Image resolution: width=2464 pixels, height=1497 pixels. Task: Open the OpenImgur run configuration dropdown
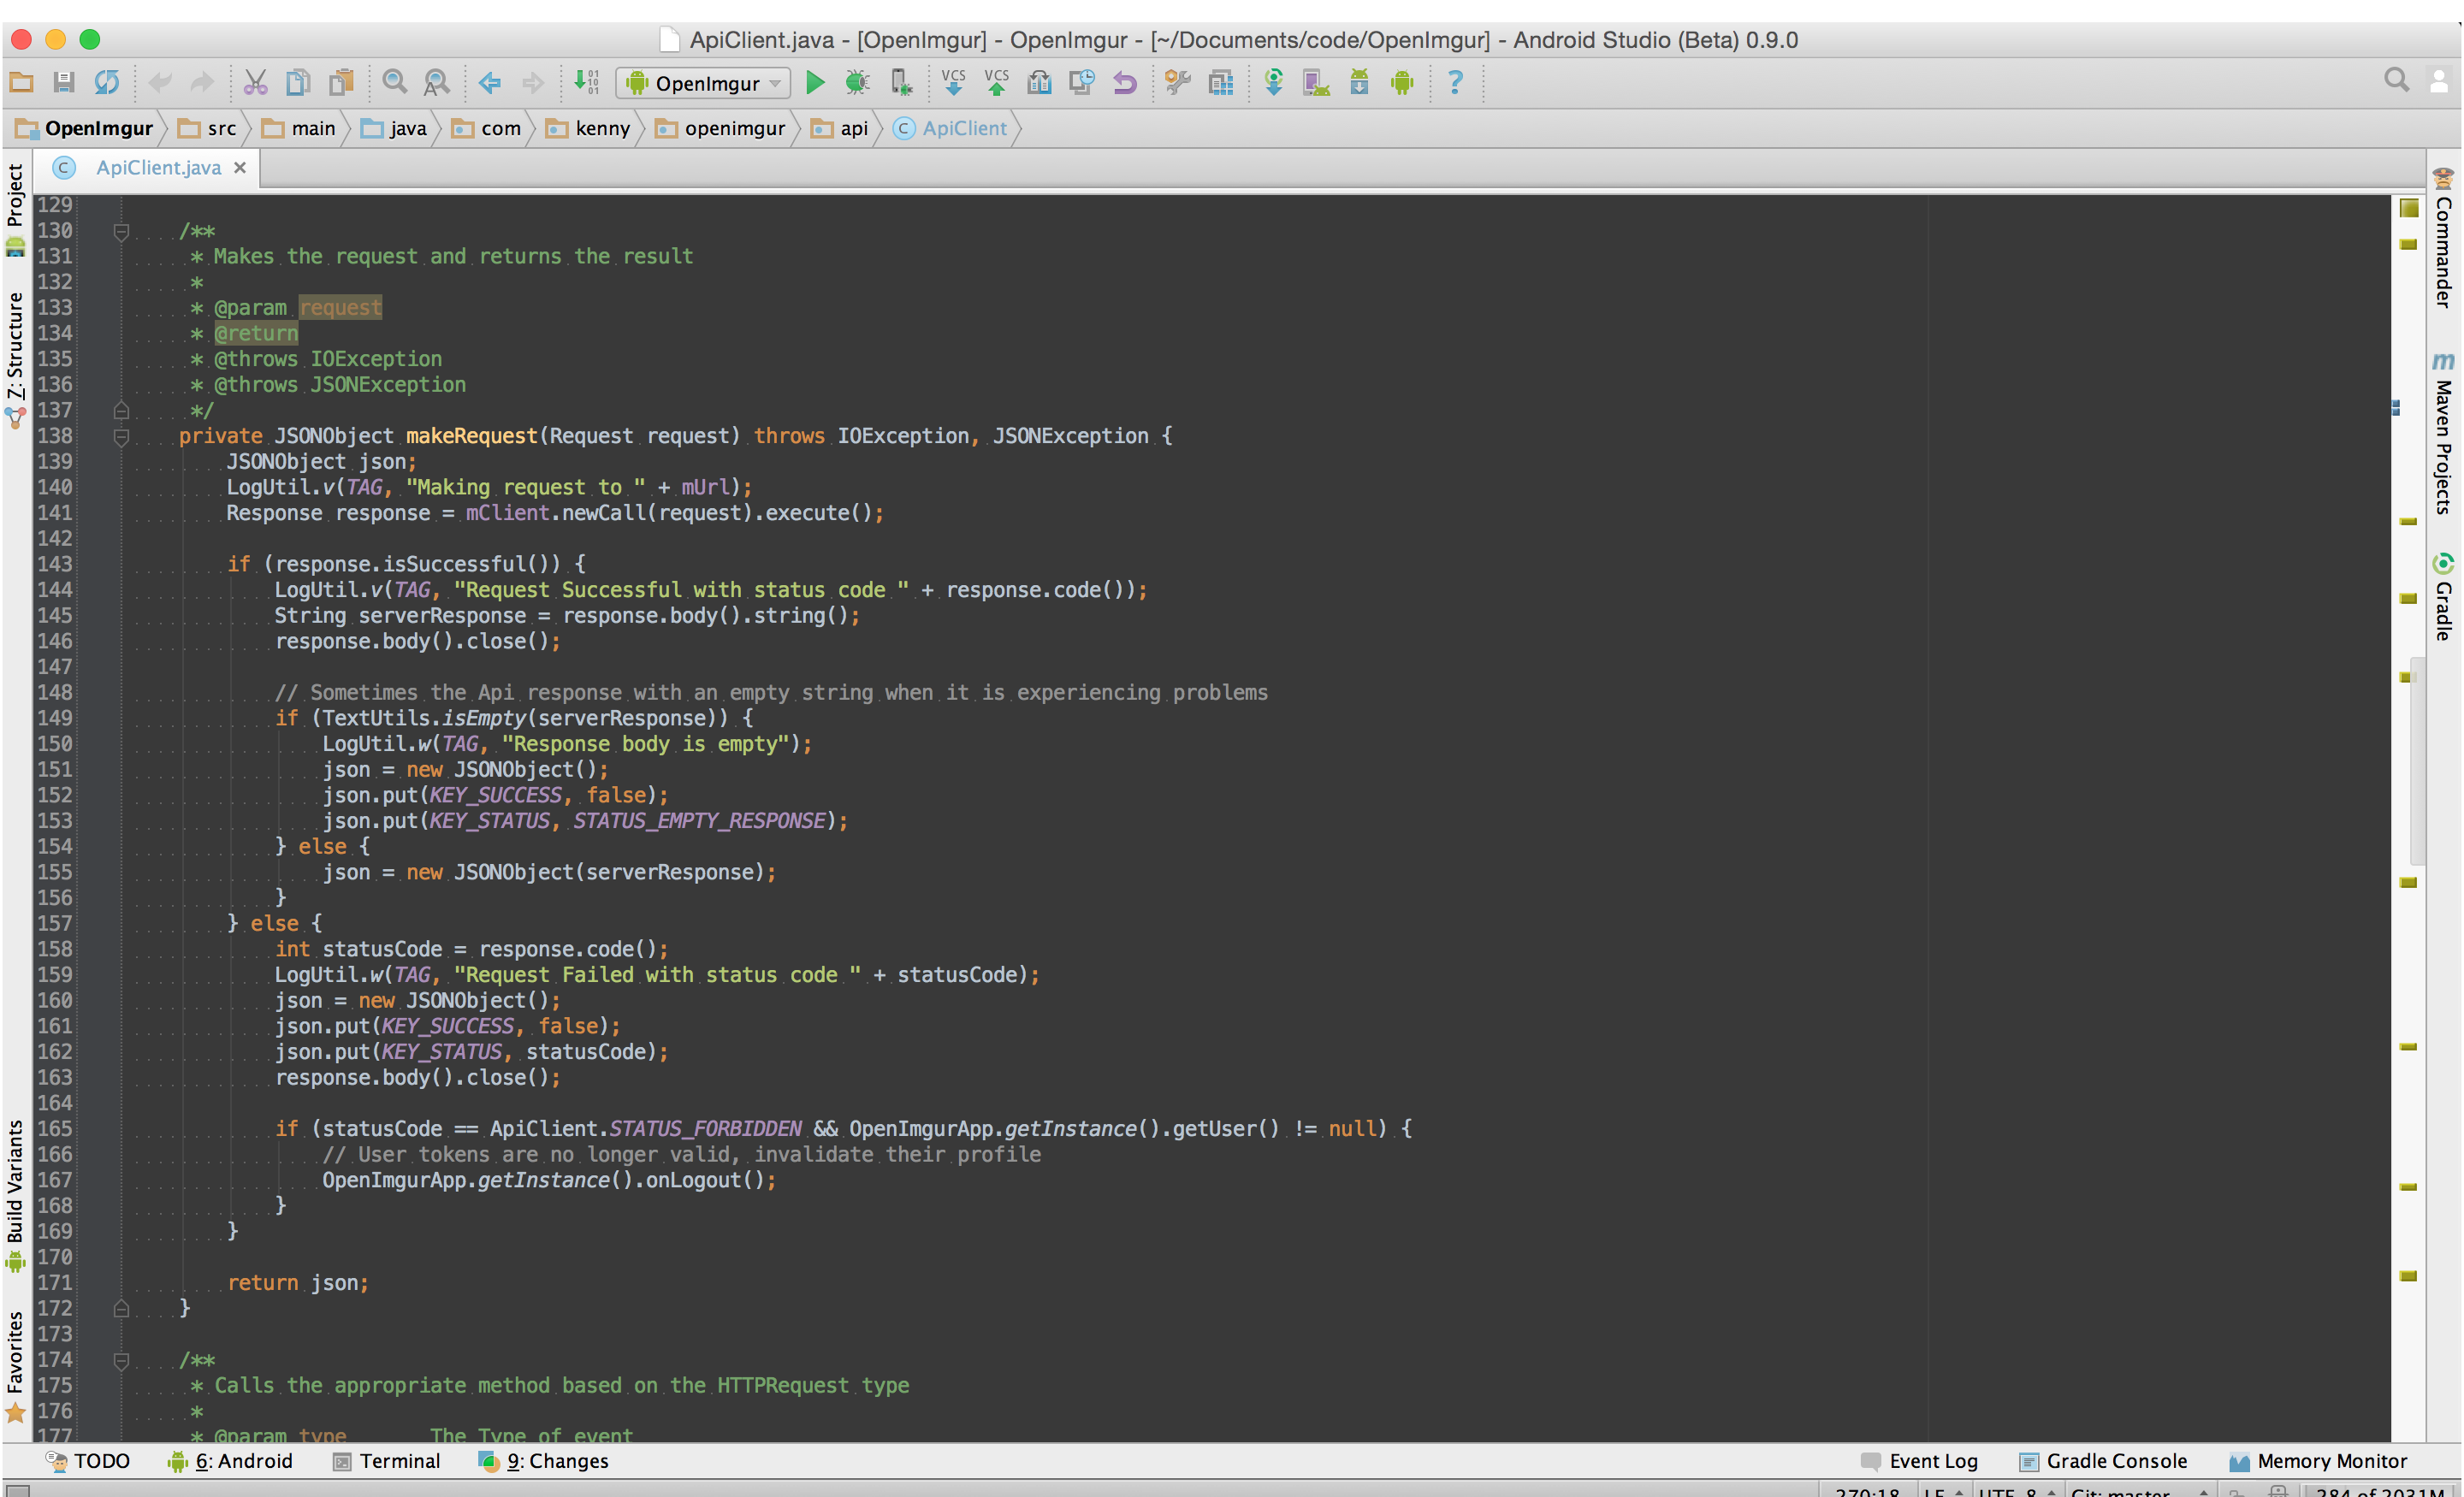coord(705,83)
